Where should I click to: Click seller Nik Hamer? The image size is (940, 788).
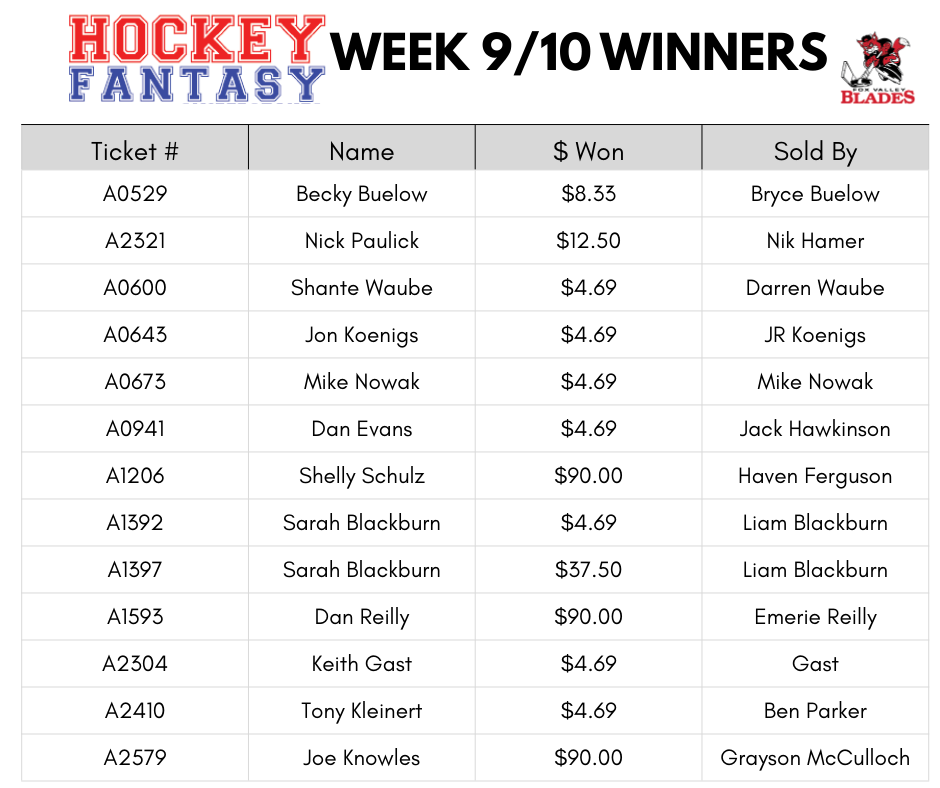point(815,241)
